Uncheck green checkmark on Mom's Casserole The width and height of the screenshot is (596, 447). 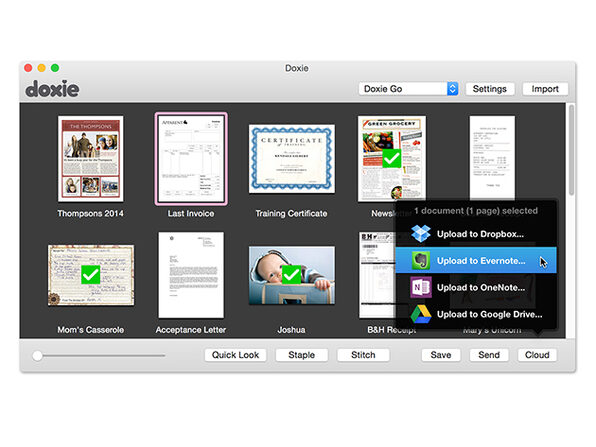point(90,275)
